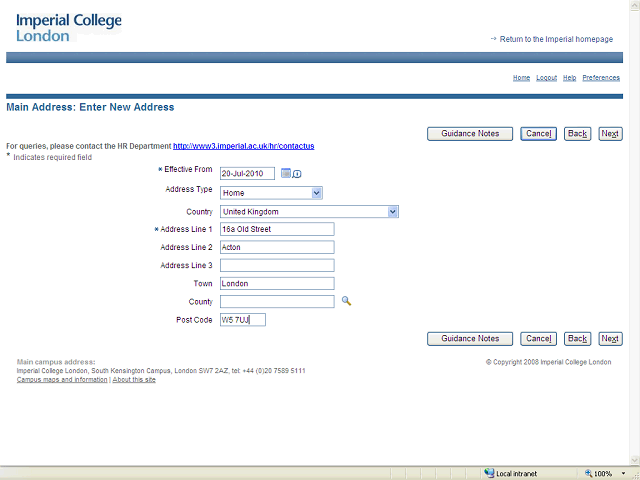Viewport: 640px width, 480px height.
Task: Click the info icon beside the date field
Action: pos(297,174)
